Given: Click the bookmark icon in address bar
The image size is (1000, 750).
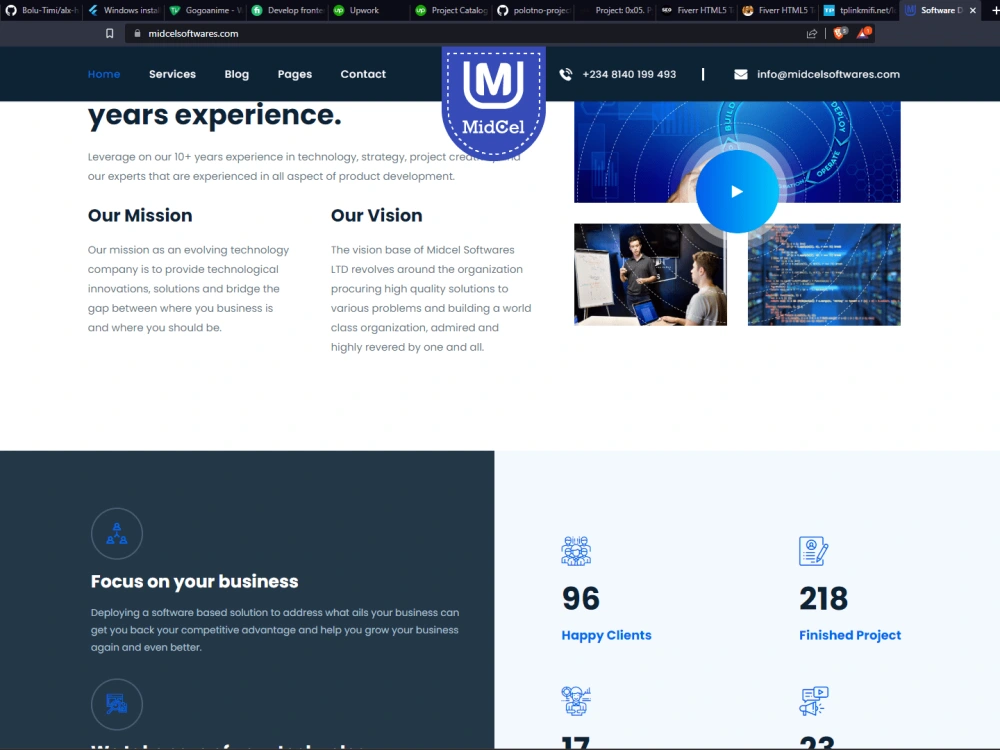Looking at the screenshot, I should (110, 34).
